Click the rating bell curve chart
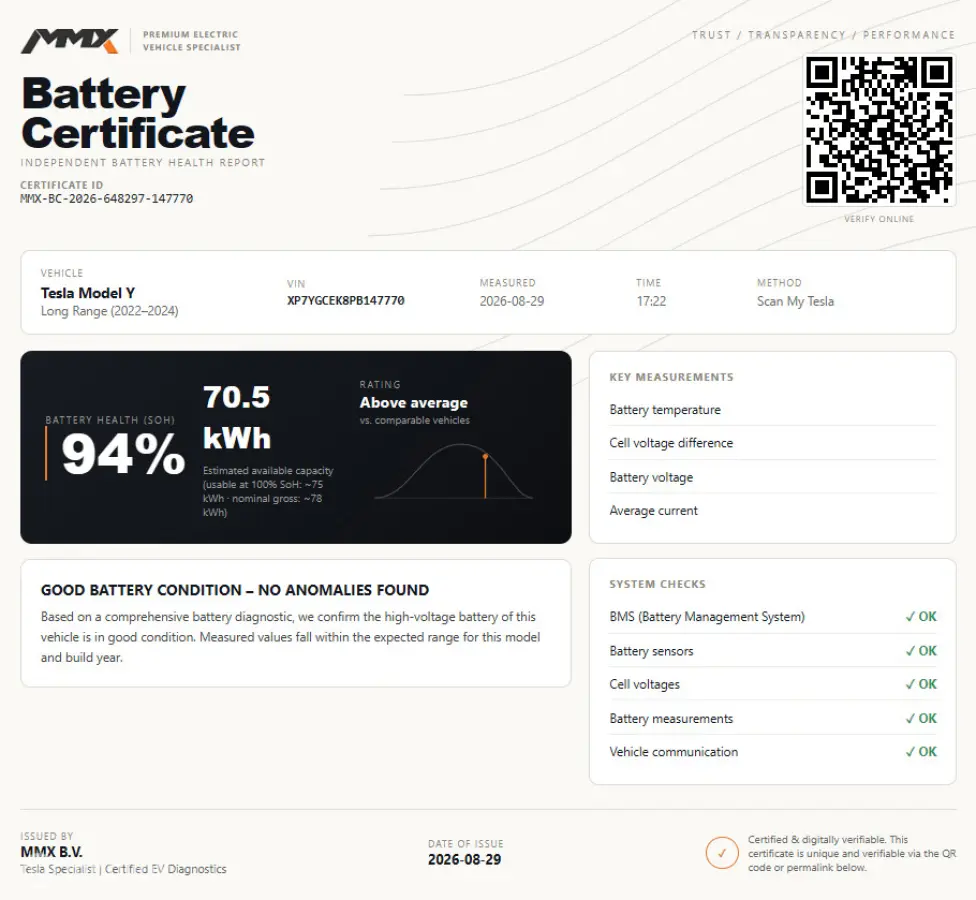Viewport: 976px width, 900px height. [x=454, y=471]
